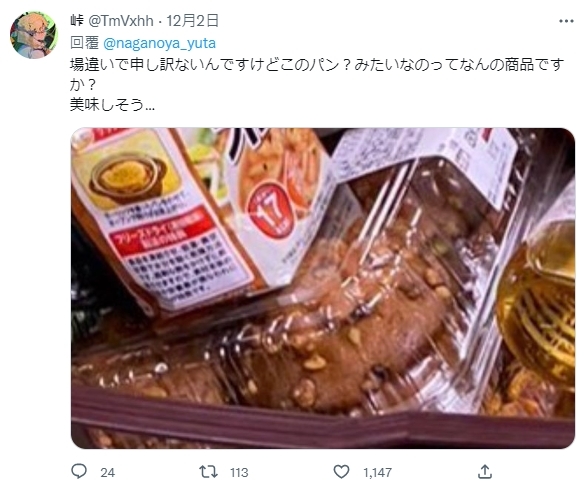Click the retweet count 113

239,472
